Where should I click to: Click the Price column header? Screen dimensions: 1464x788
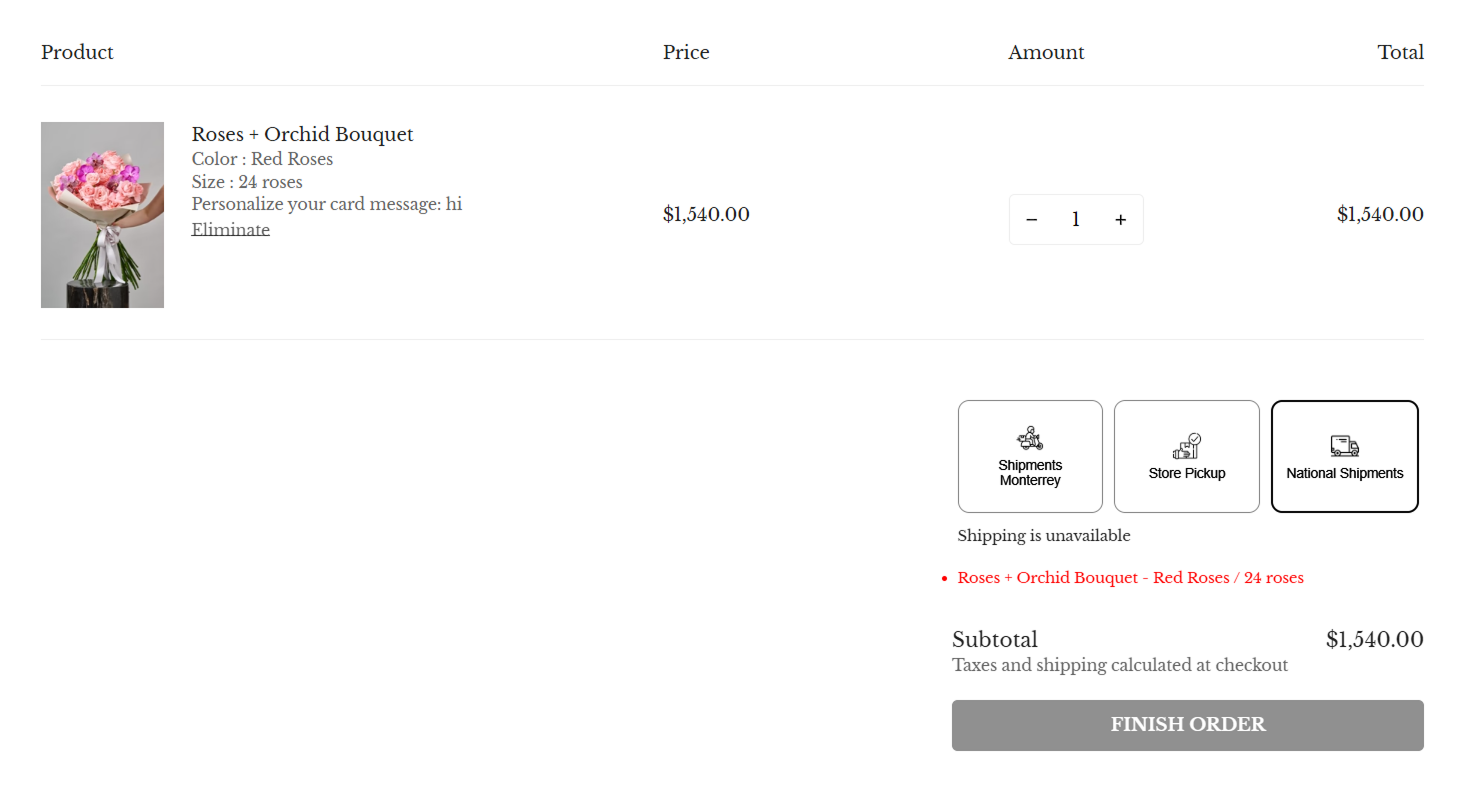[686, 52]
